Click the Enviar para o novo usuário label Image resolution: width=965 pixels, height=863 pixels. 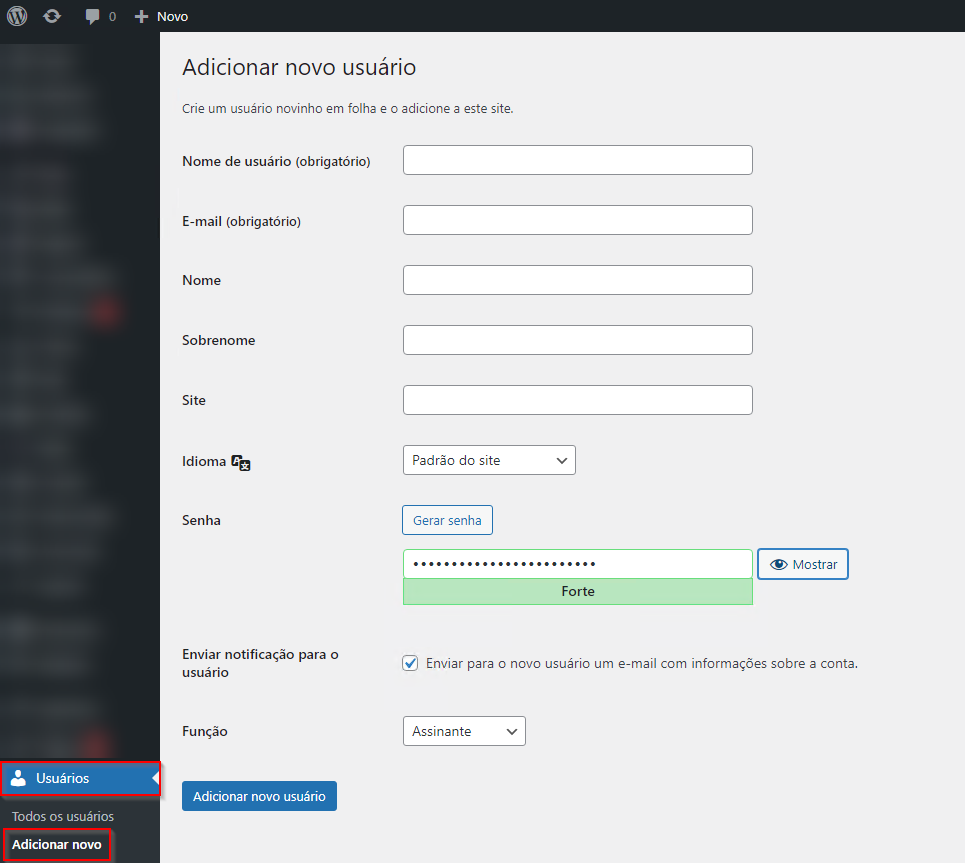pyautogui.click(x=641, y=664)
